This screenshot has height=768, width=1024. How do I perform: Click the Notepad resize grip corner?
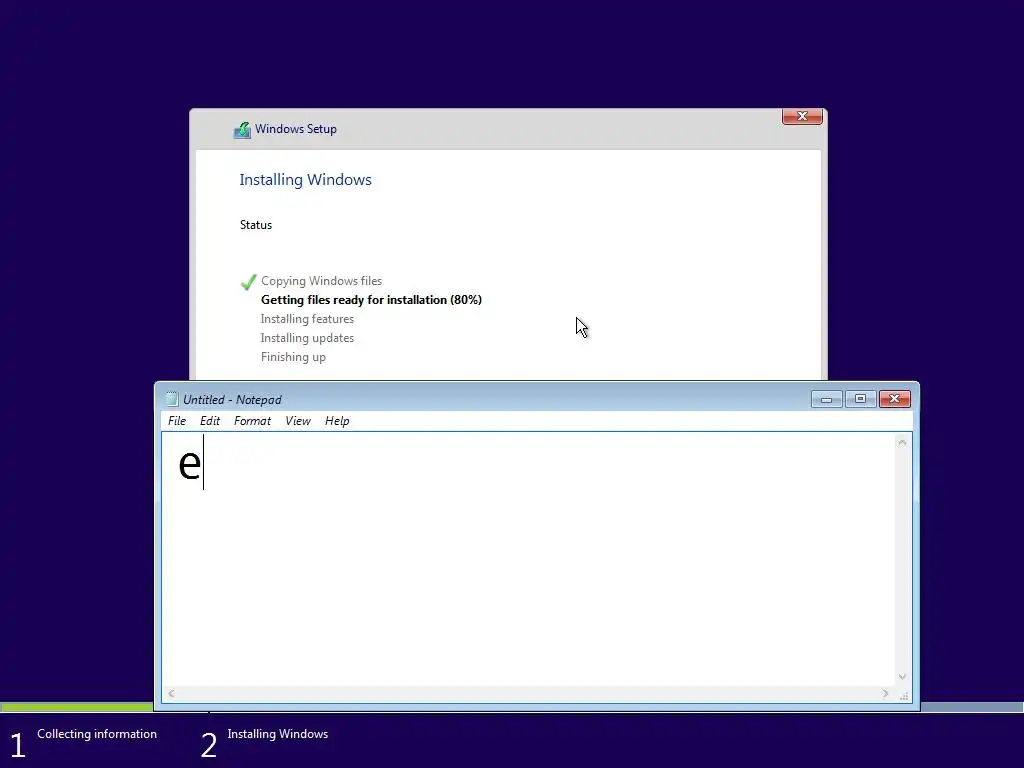click(904, 696)
